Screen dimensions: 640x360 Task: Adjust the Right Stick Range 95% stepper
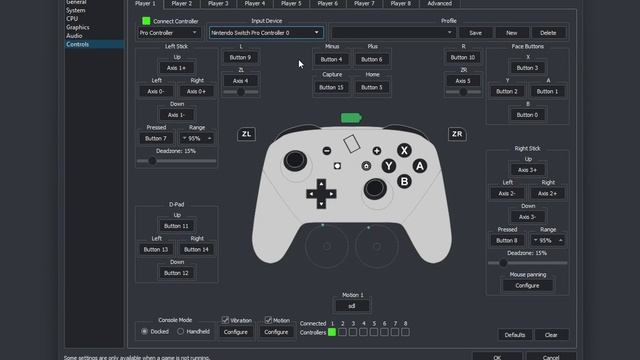[x=548, y=240]
